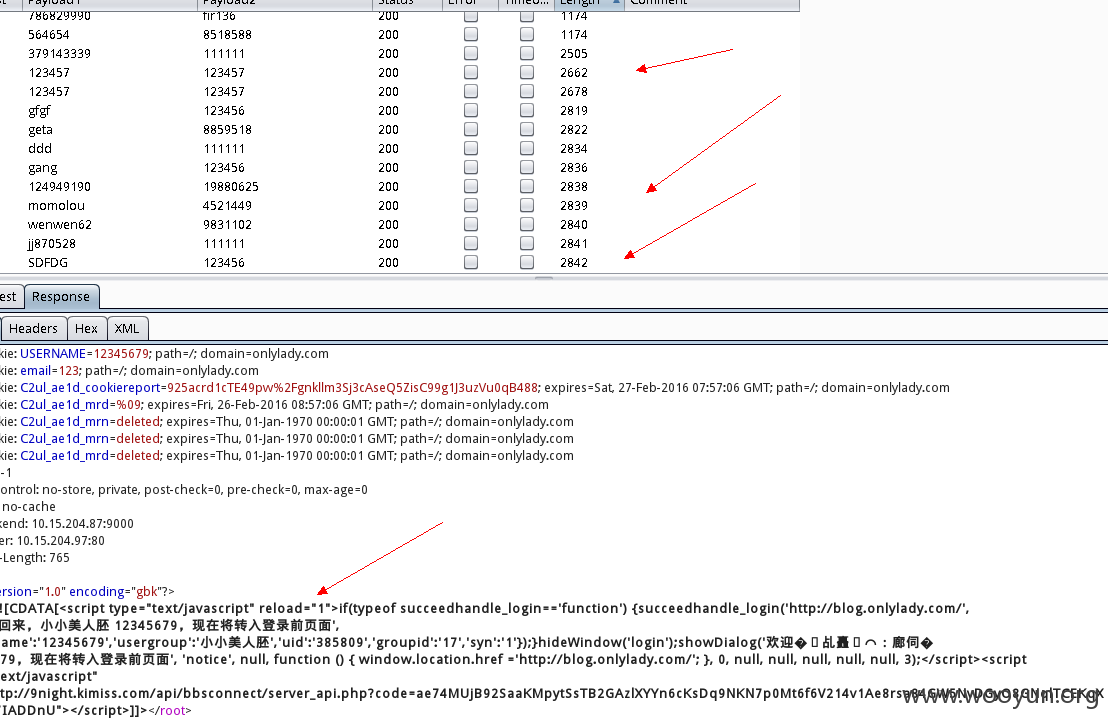
Task: Click the email cookie name in response
Action: click(x=35, y=371)
